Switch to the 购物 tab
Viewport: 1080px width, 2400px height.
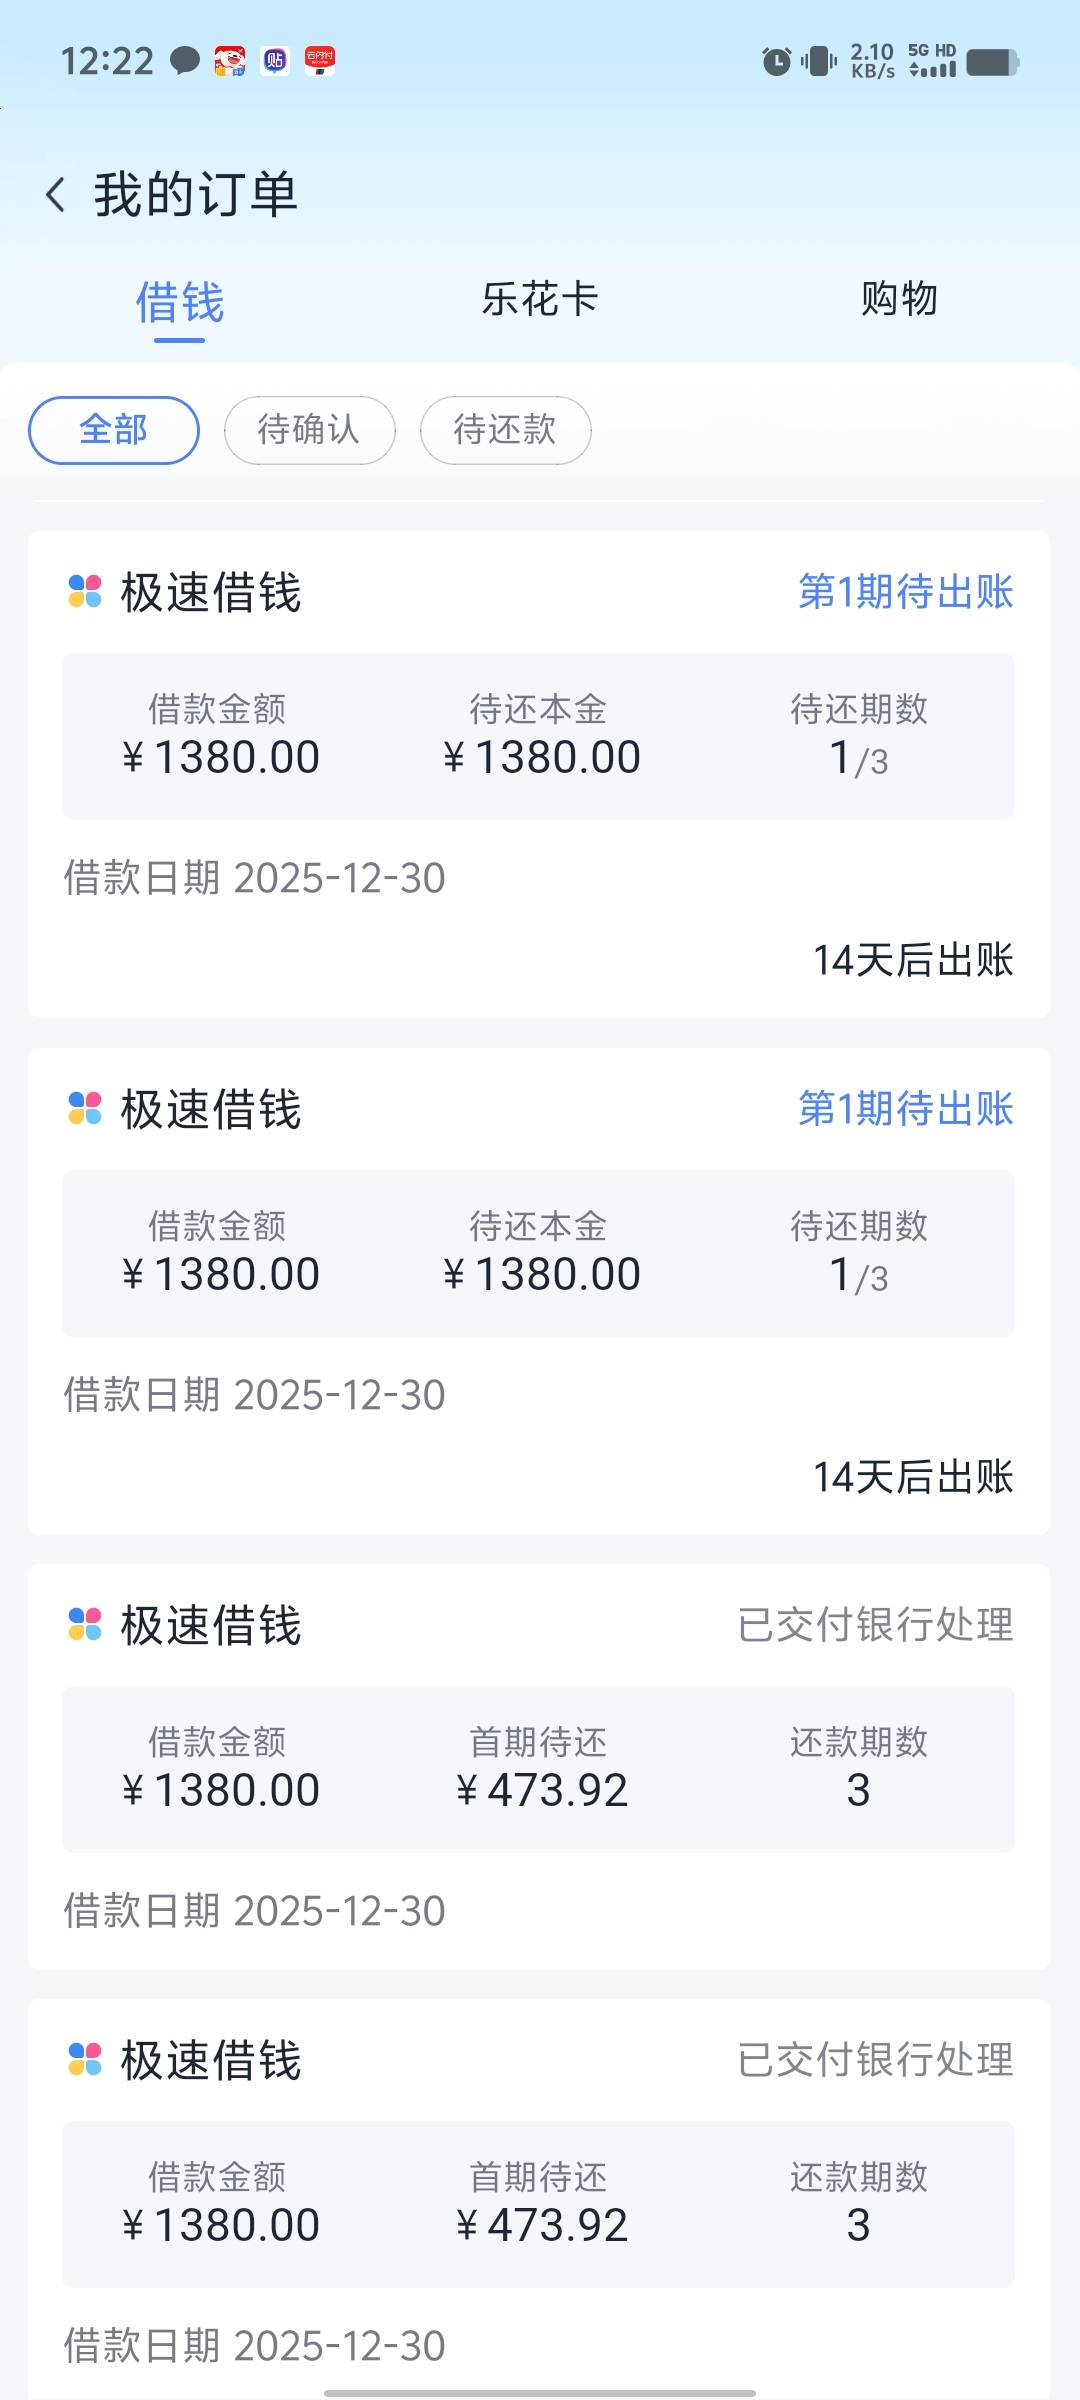(899, 299)
